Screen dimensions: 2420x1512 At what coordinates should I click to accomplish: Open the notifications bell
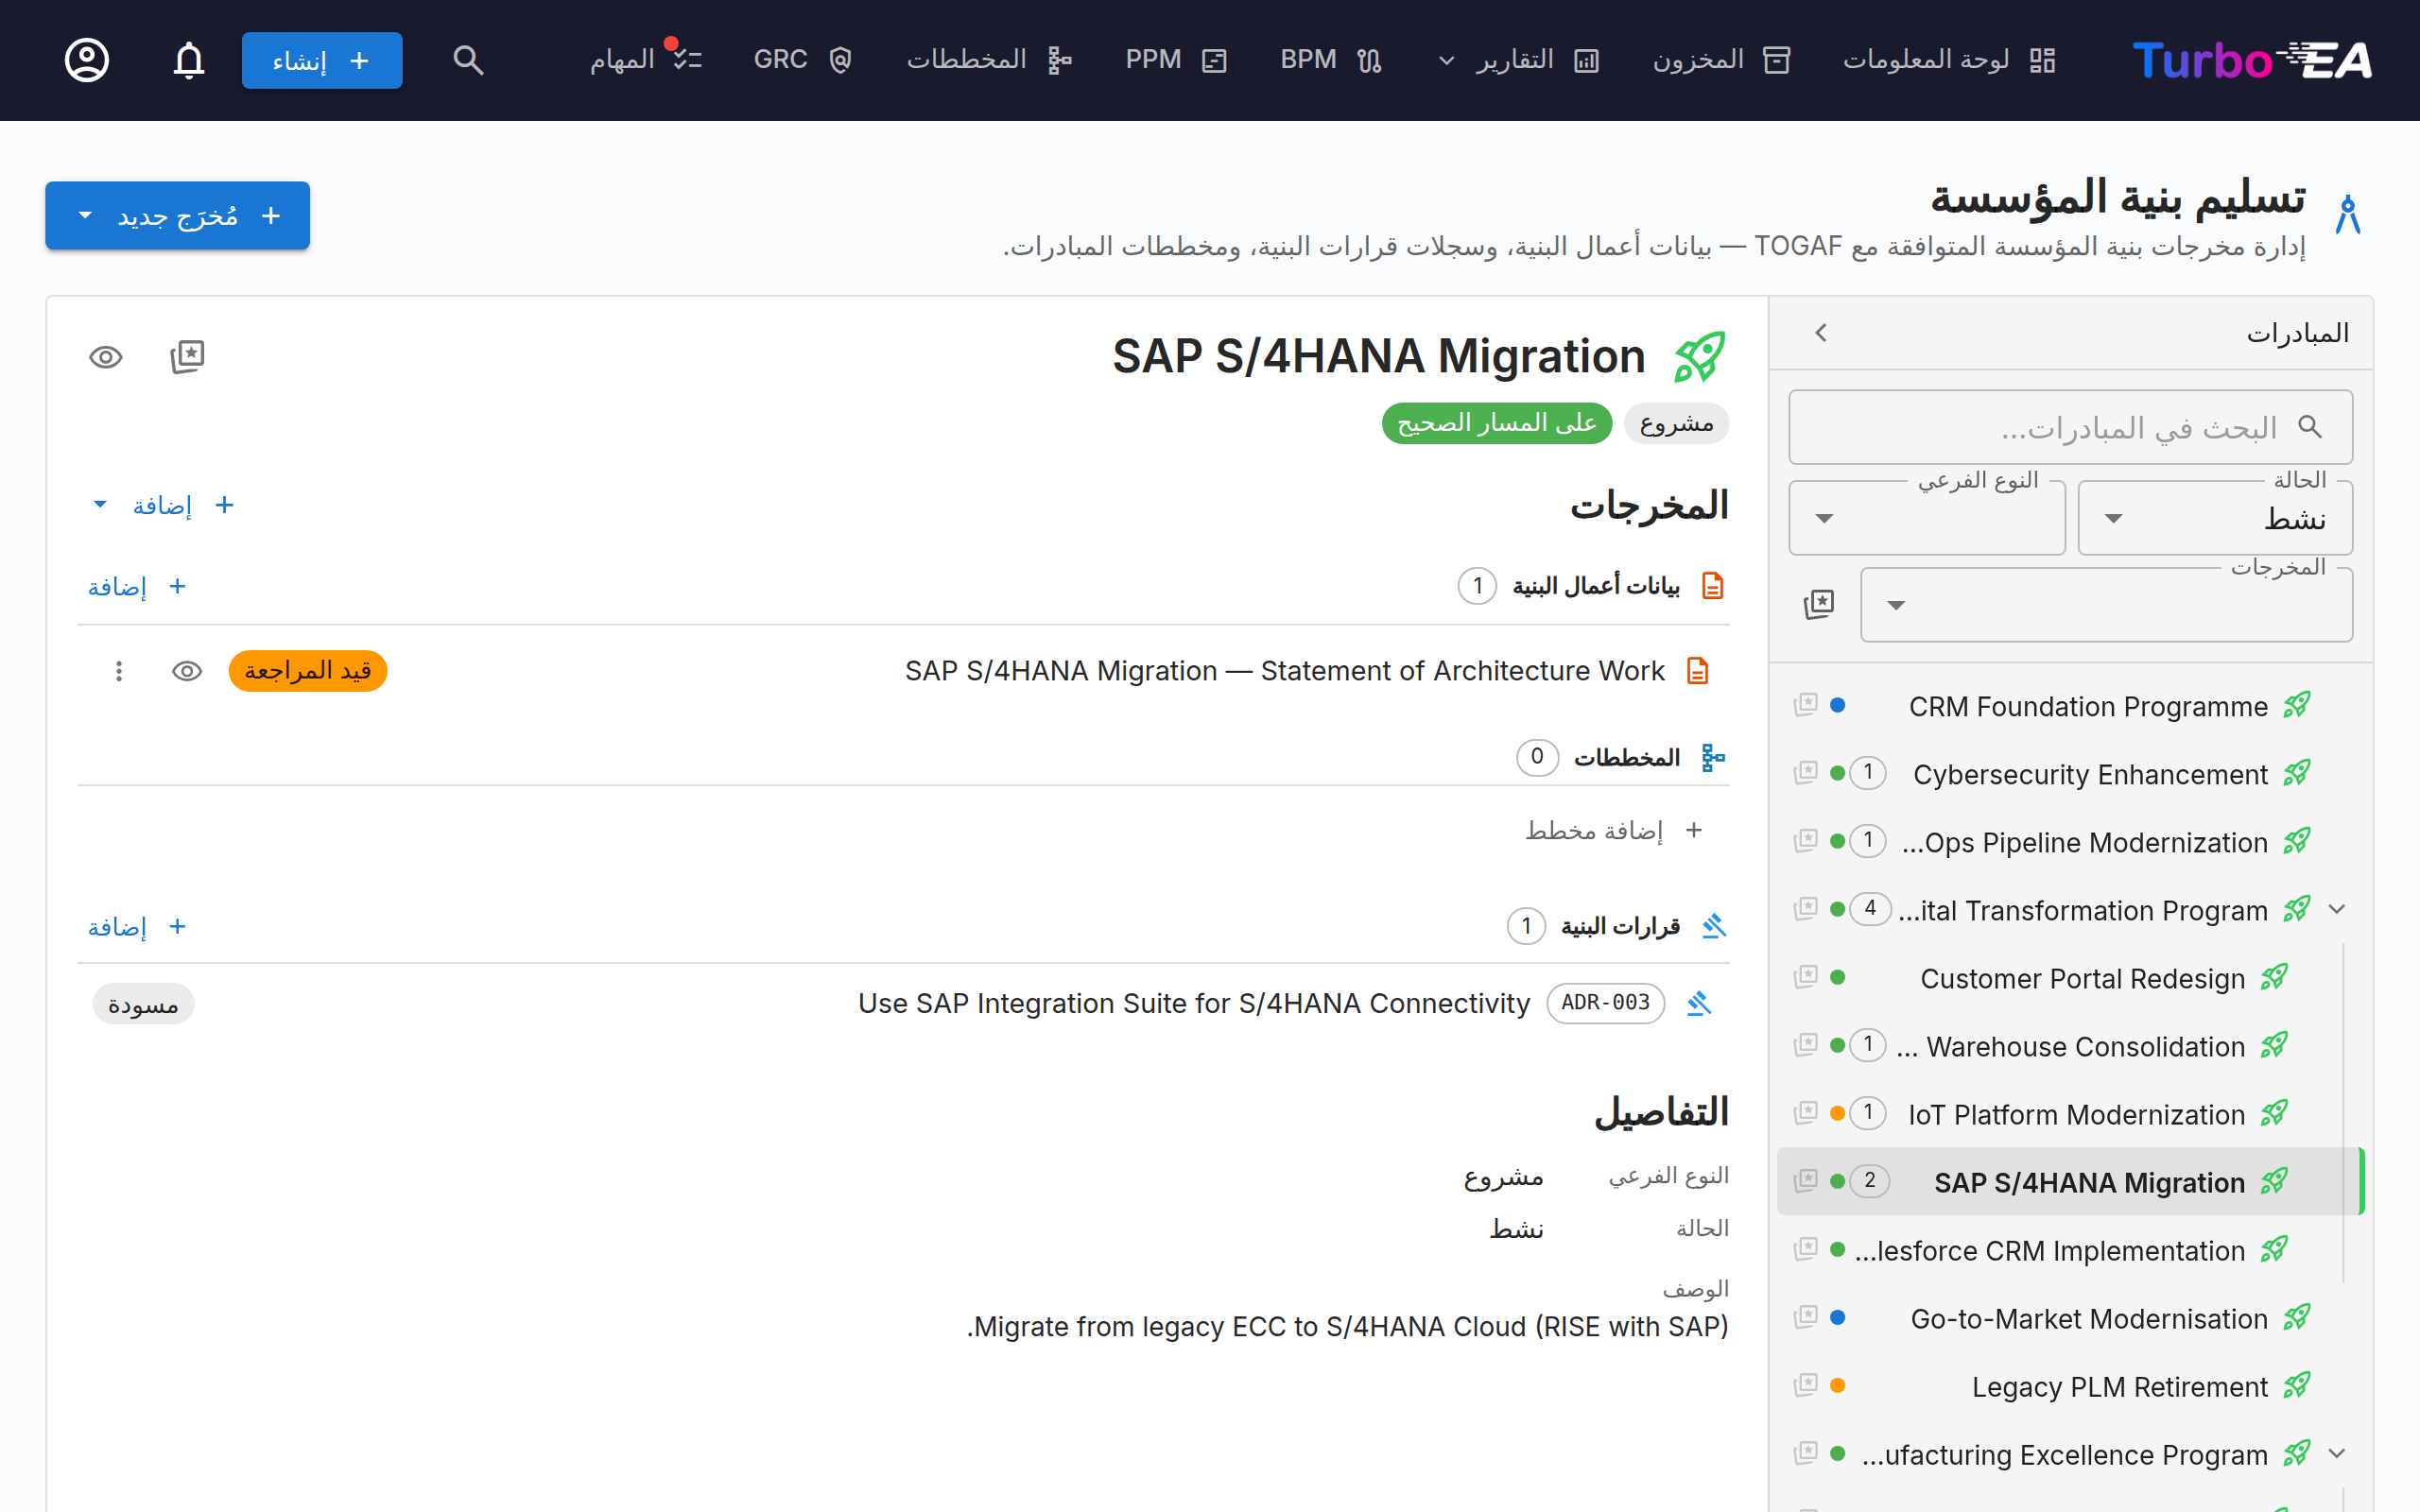[189, 60]
